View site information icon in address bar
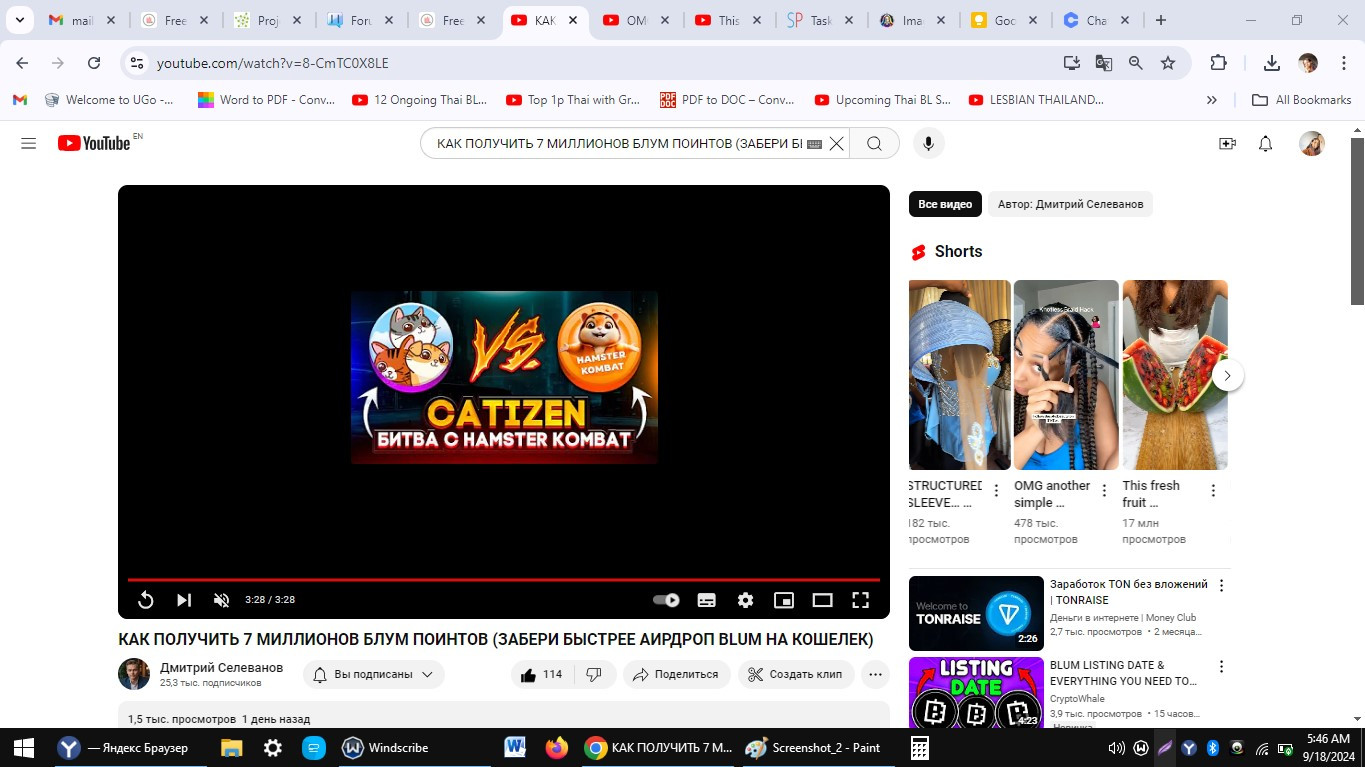 coord(138,63)
